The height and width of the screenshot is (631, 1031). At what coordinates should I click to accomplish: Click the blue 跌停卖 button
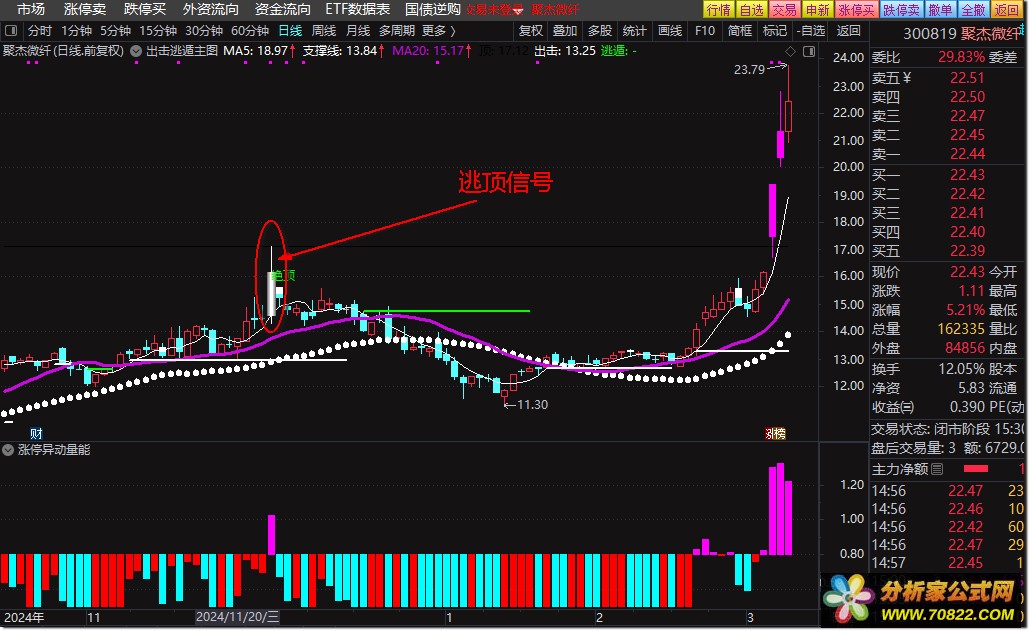(x=901, y=10)
